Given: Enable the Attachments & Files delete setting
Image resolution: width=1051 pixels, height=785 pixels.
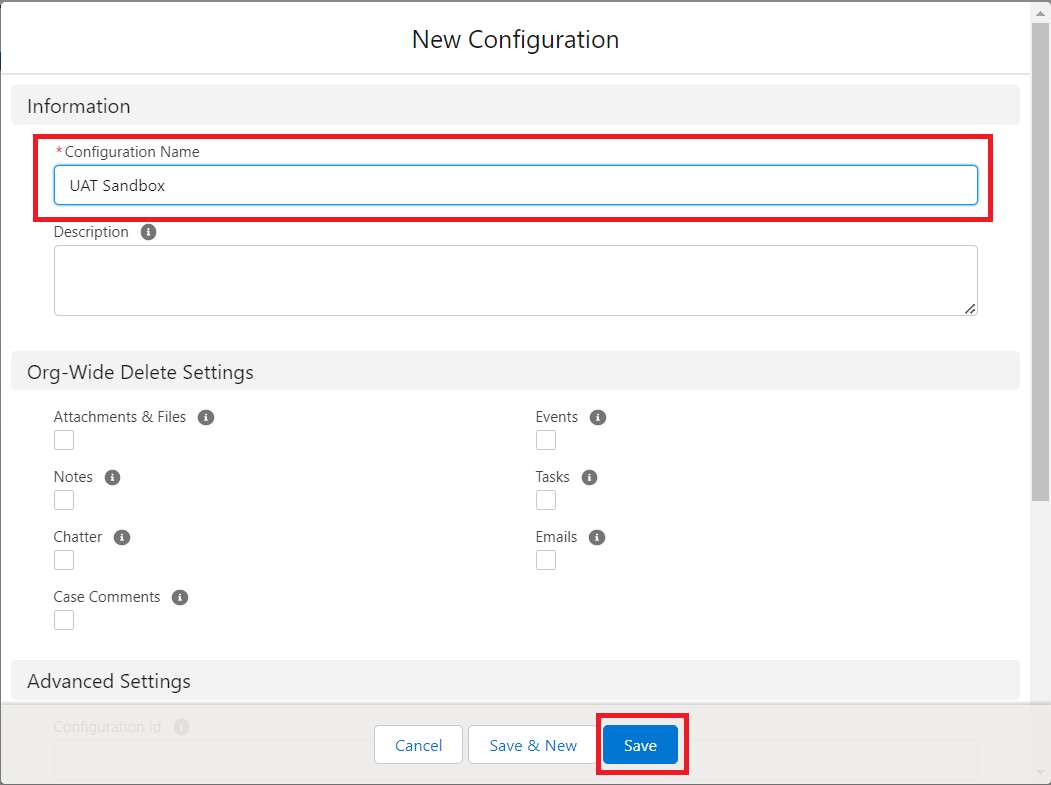Looking at the screenshot, I should pyautogui.click(x=63, y=440).
